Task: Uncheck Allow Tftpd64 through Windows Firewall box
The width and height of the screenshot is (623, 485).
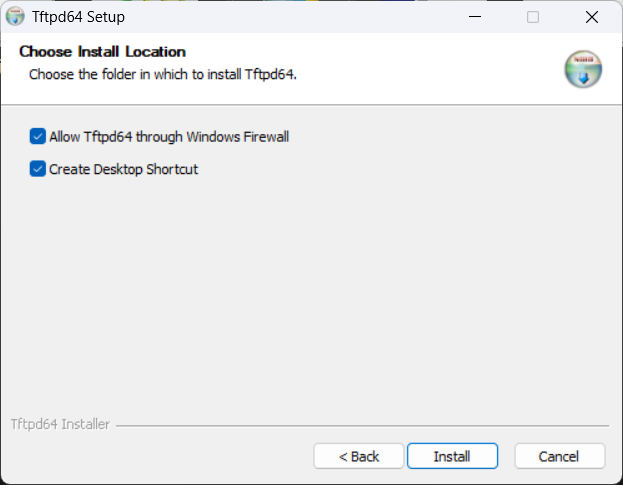Action: 38,136
